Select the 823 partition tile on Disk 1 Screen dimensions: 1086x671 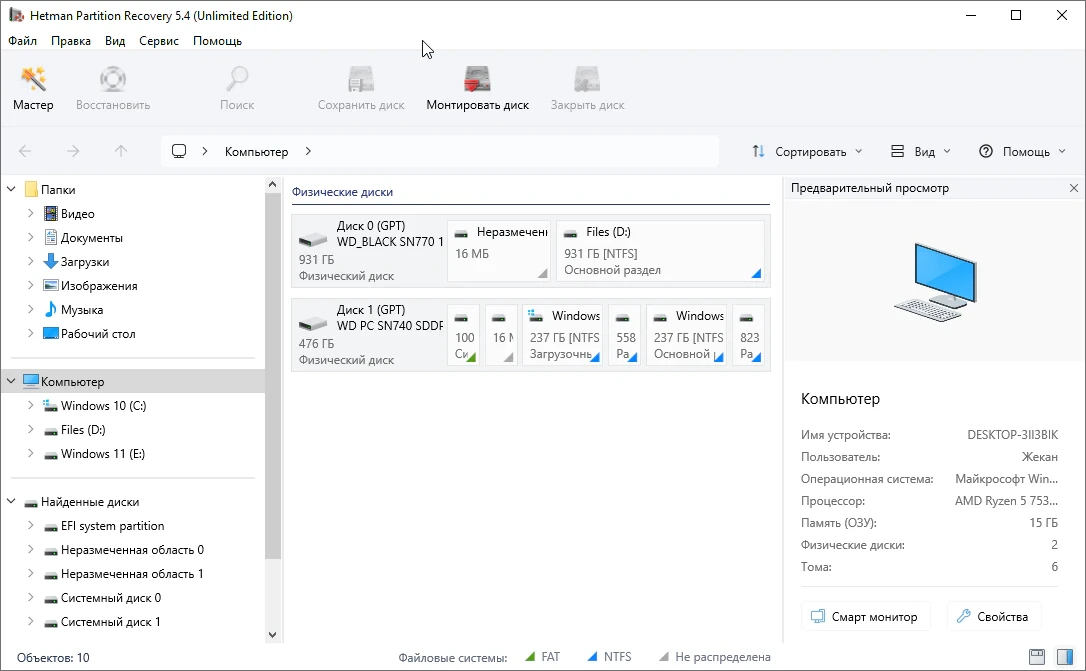coord(748,334)
